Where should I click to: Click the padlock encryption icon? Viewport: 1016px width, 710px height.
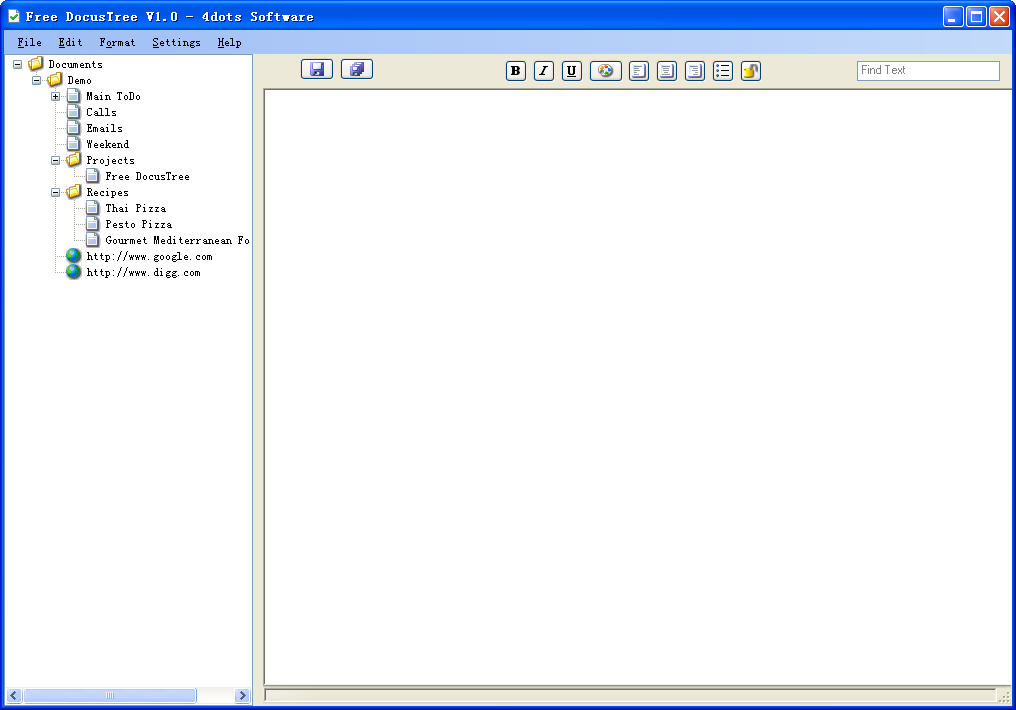coord(750,71)
